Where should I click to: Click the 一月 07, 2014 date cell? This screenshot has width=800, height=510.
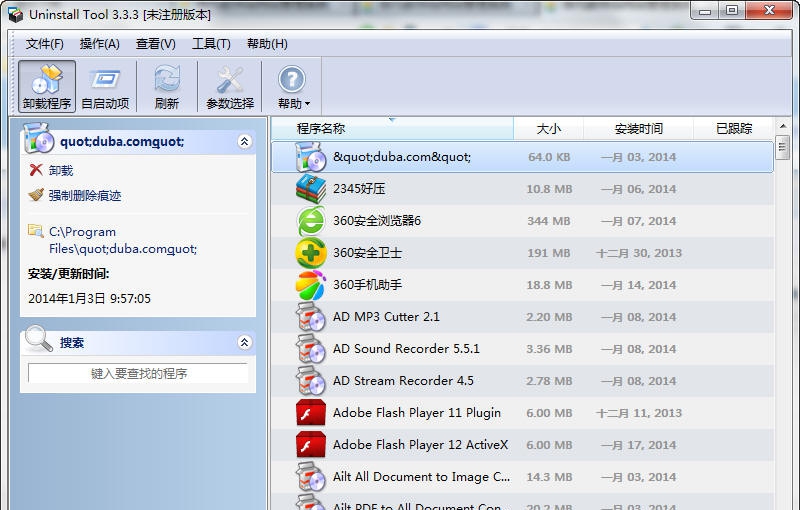click(x=639, y=221)
